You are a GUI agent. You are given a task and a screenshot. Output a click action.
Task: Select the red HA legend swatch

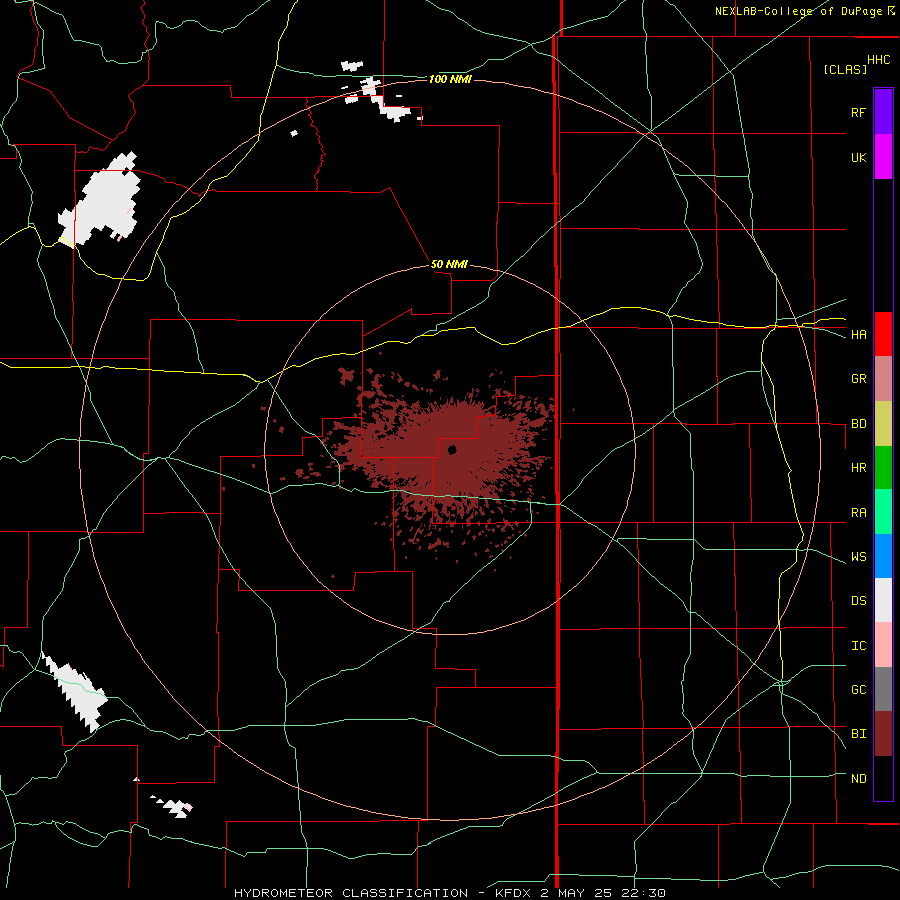point(883,334)
